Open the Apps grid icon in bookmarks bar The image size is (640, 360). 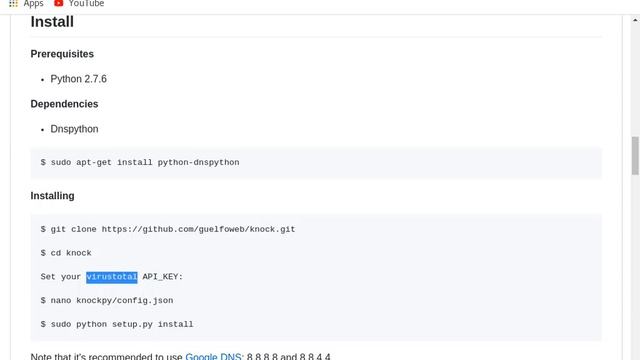13,4
